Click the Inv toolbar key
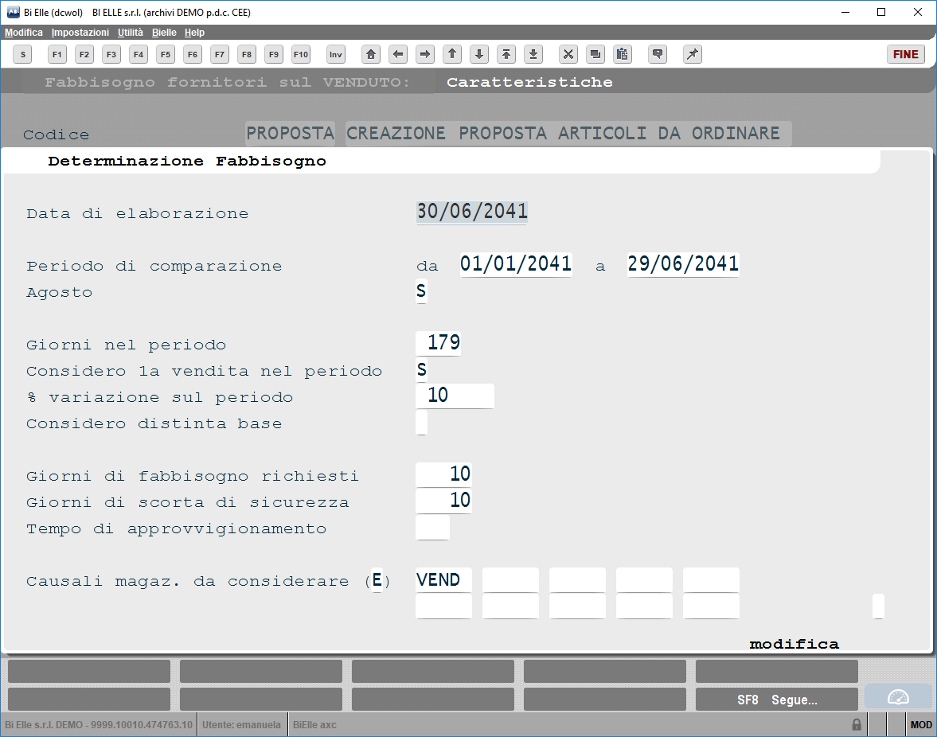 coord(336,54)
